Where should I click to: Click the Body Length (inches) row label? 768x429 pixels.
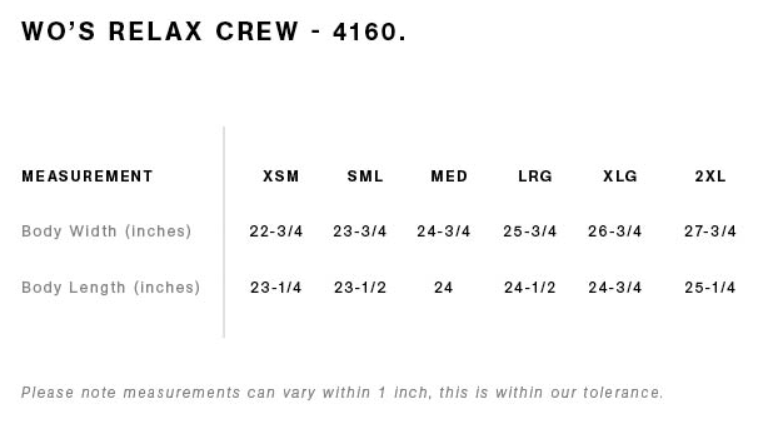111,287
